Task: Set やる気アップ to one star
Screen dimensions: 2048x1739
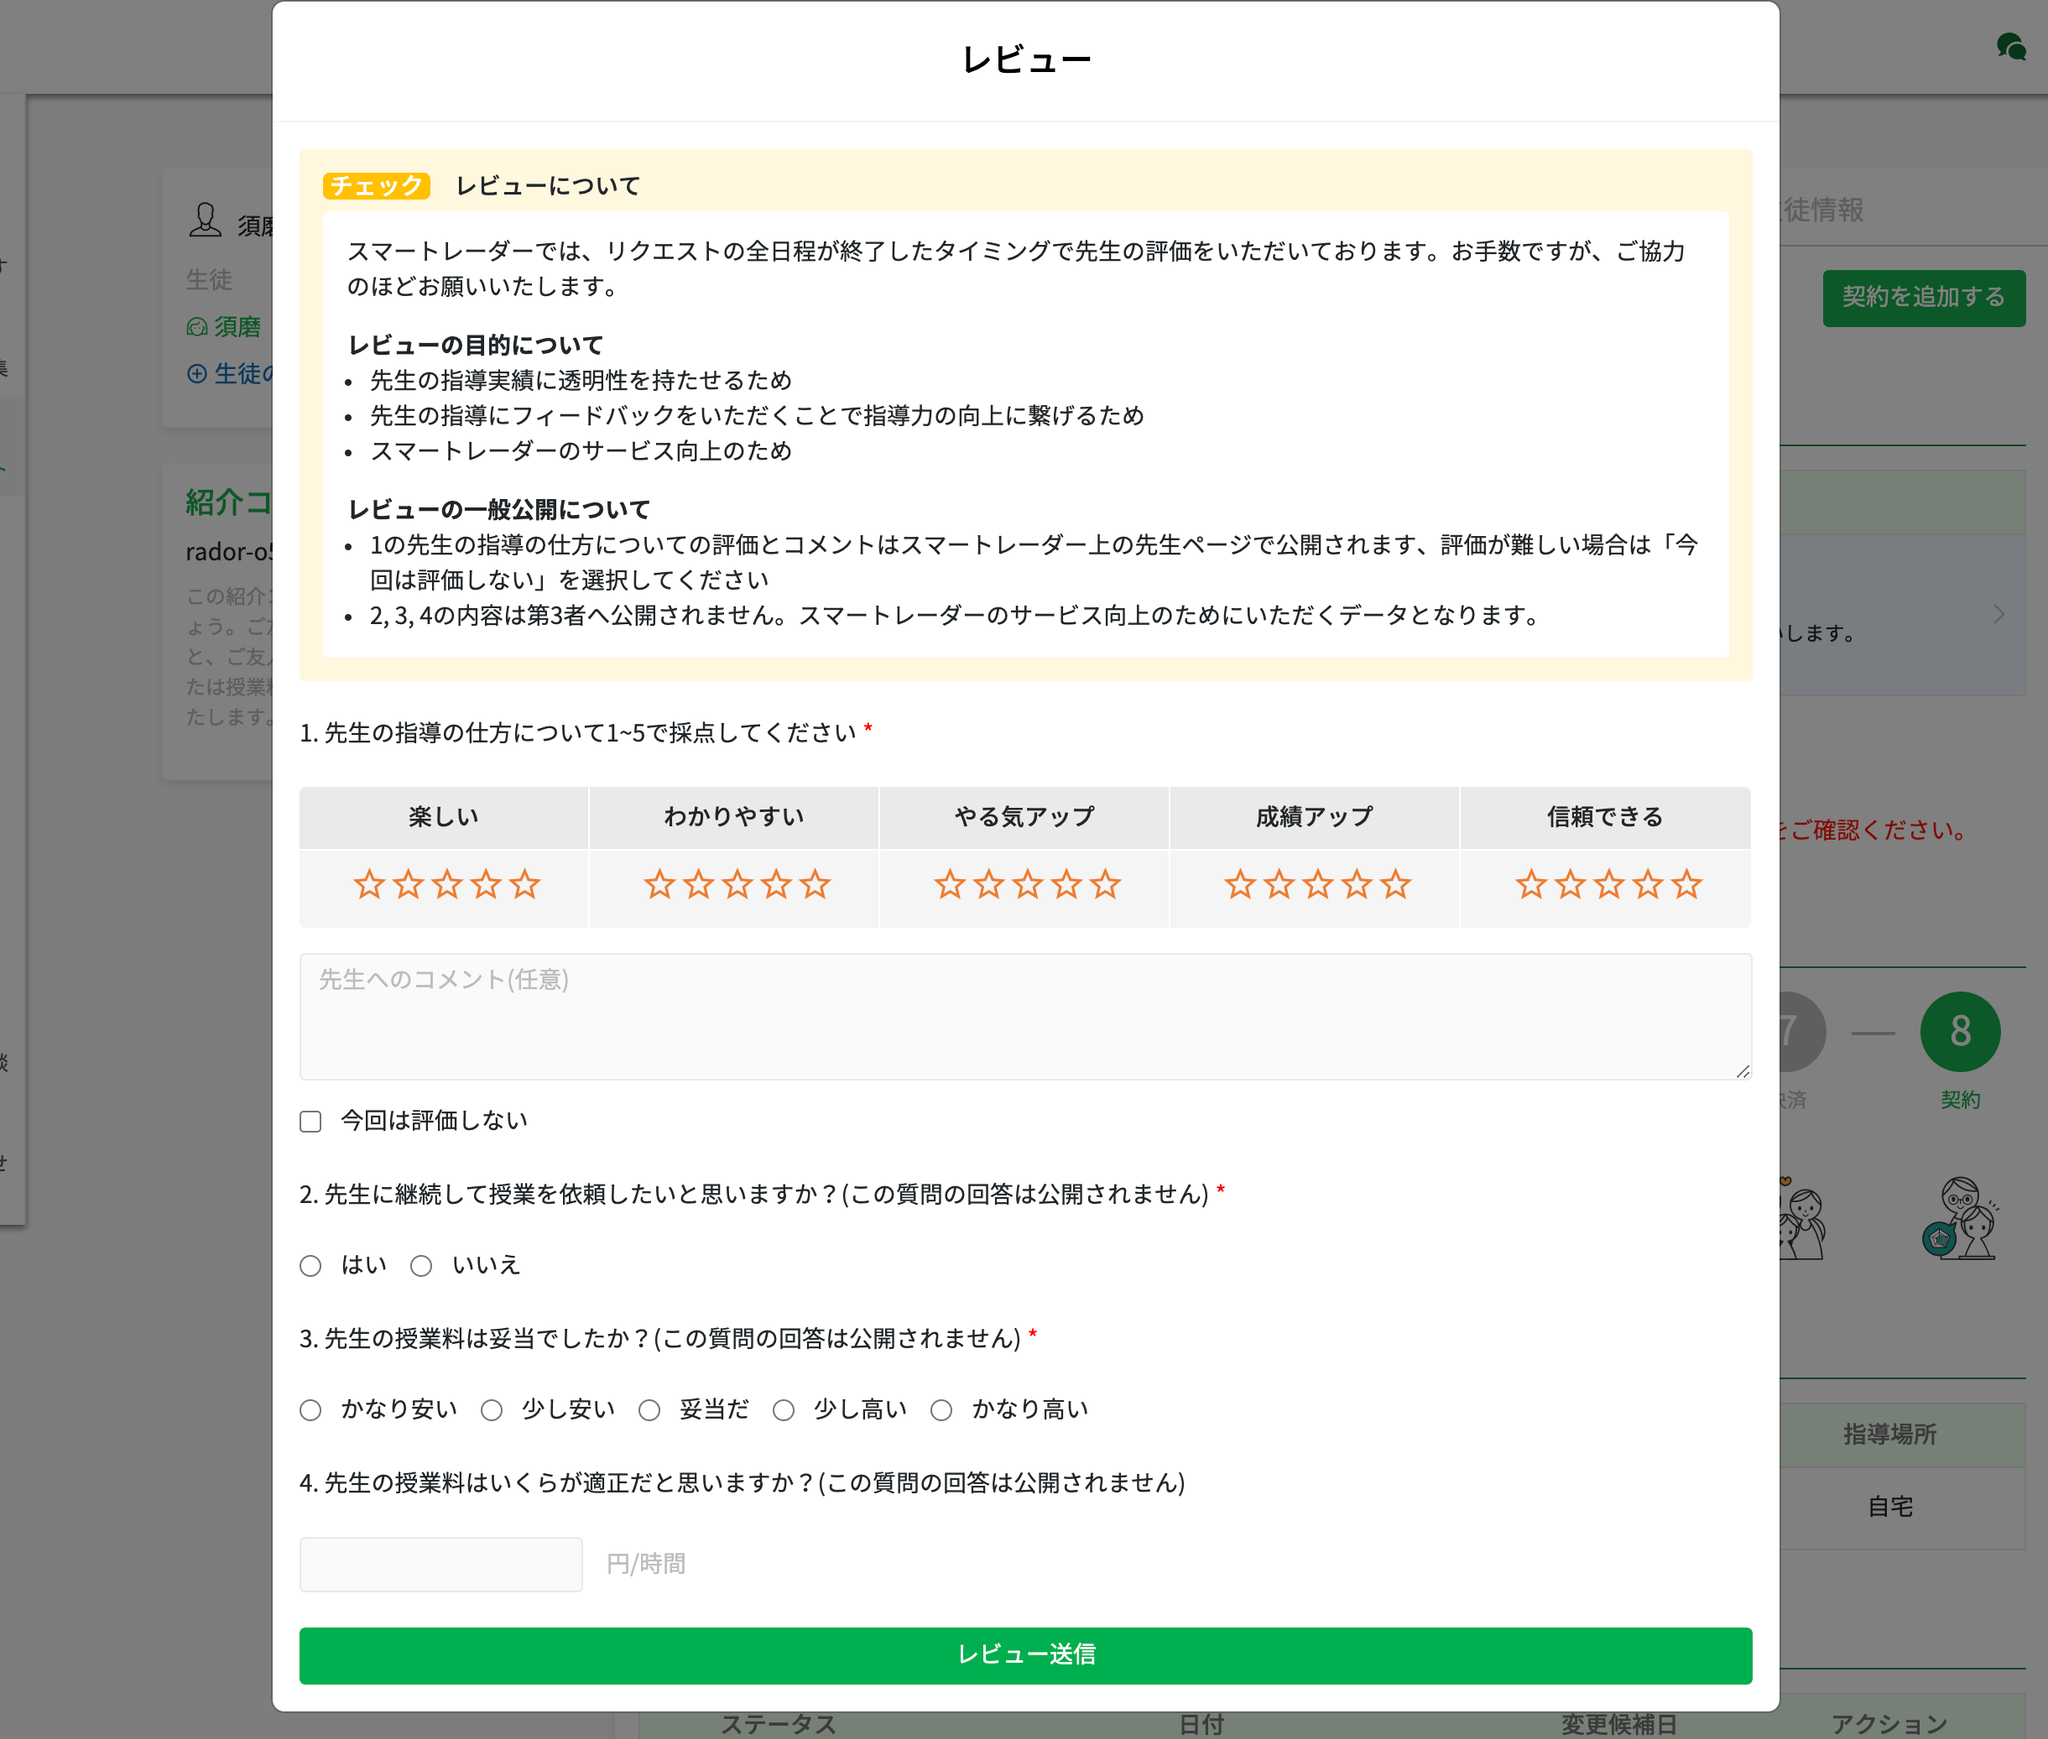Action: click(950, 884)
